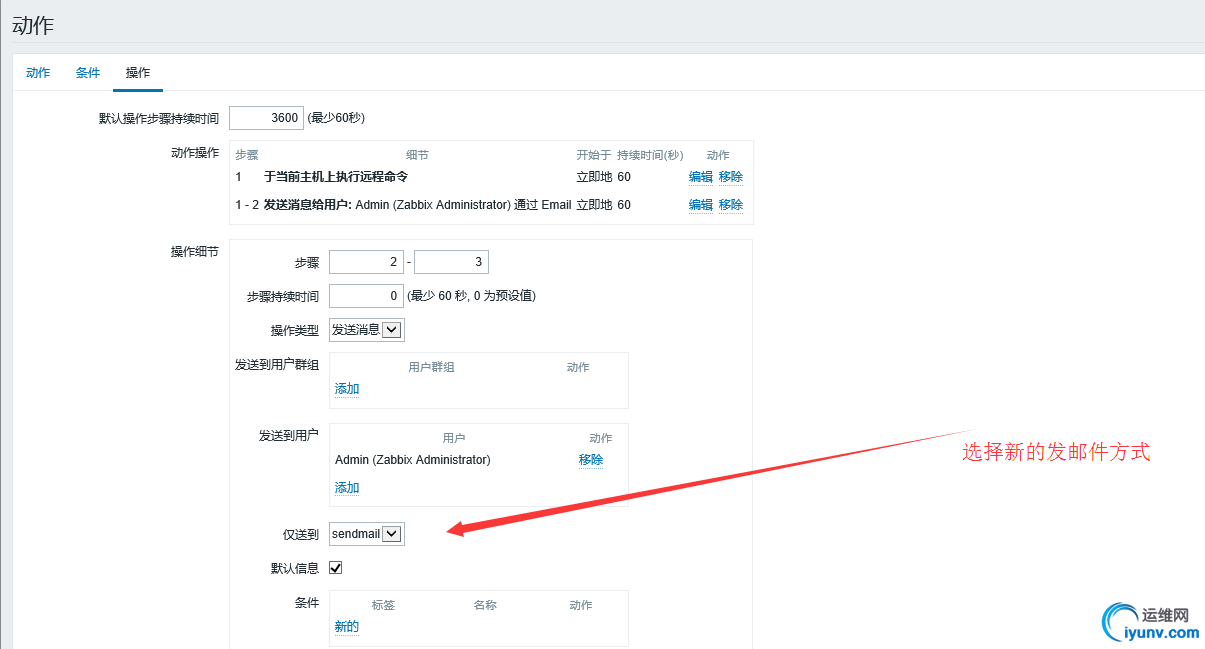
Task: Click the 步骤持续时间 field showing 0
Action: click(x=366, y=296)
